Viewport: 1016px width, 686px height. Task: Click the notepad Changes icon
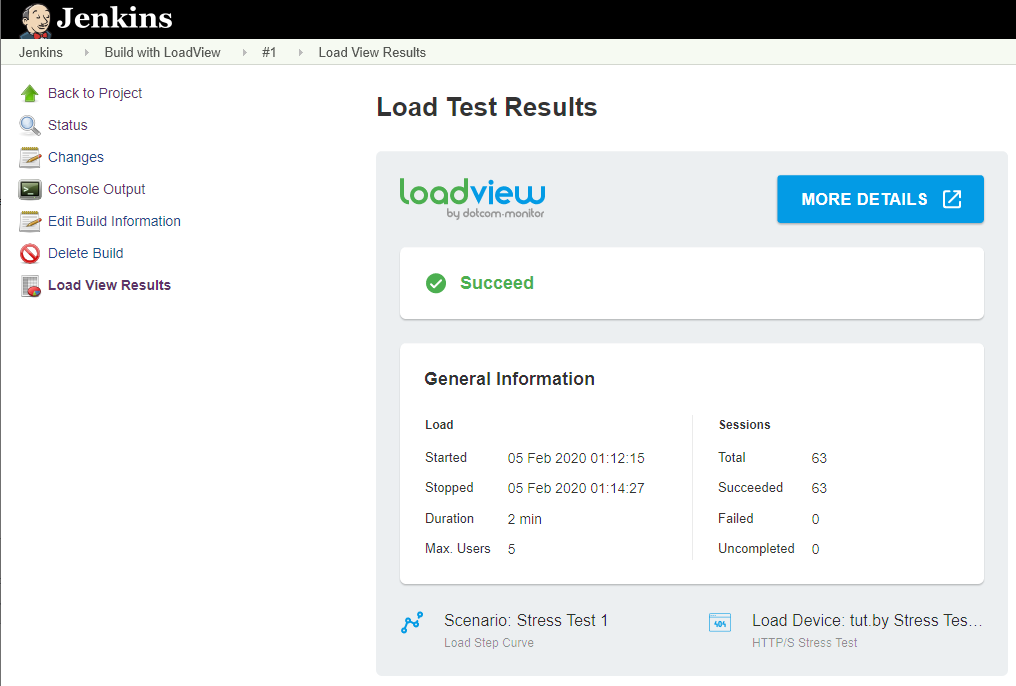point(30,157)
